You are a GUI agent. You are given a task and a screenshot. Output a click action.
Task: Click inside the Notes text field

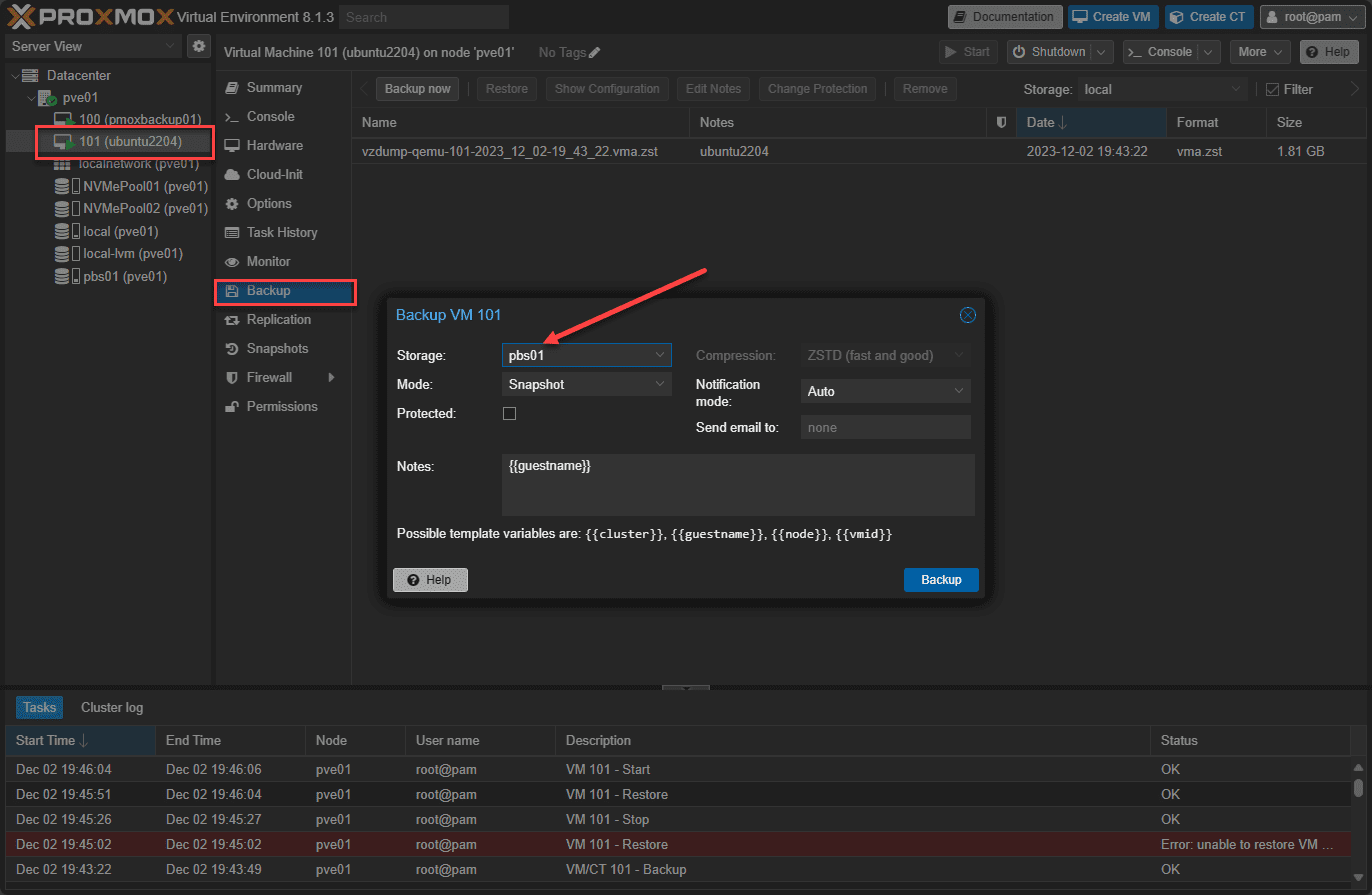737,485
